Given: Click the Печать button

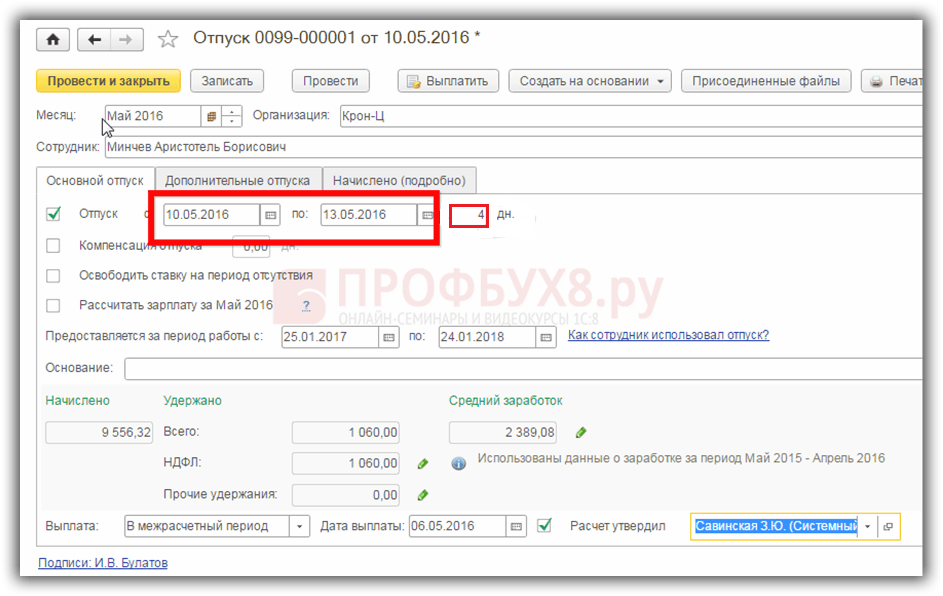Looking at the screenshot, I should (892, 81).
